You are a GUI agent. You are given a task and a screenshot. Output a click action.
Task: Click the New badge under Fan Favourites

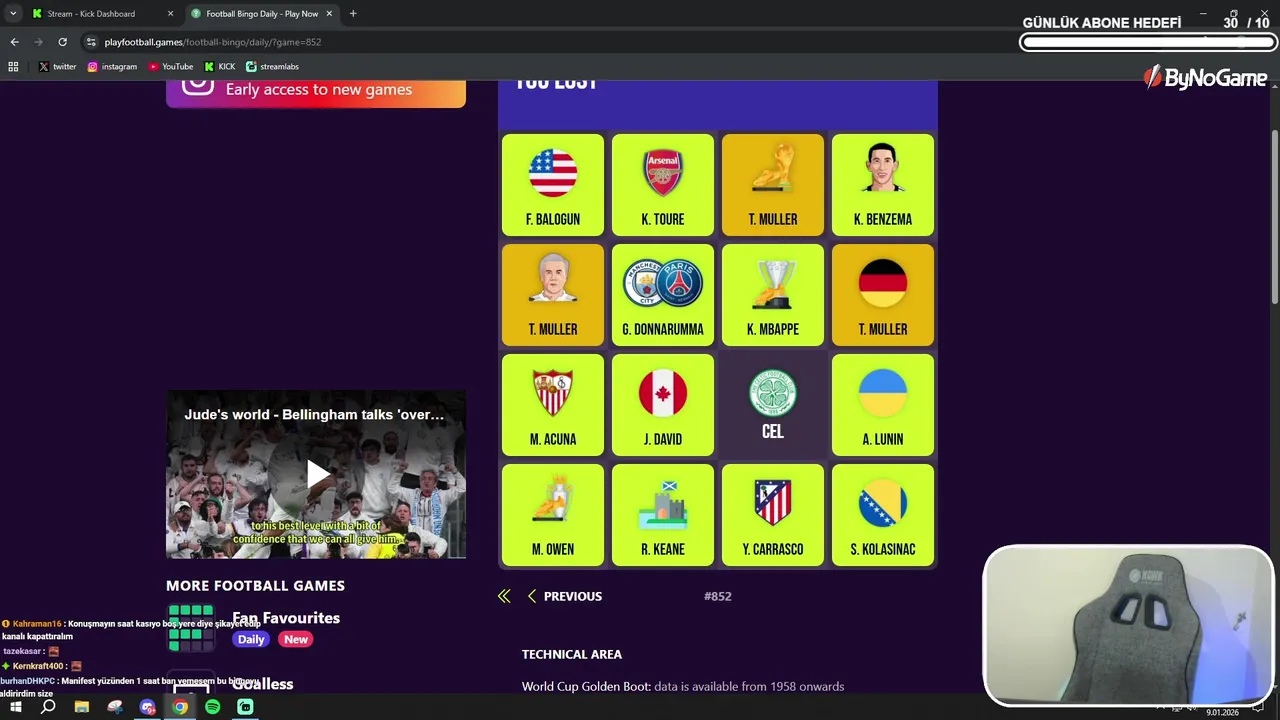(x=296, y=639)
